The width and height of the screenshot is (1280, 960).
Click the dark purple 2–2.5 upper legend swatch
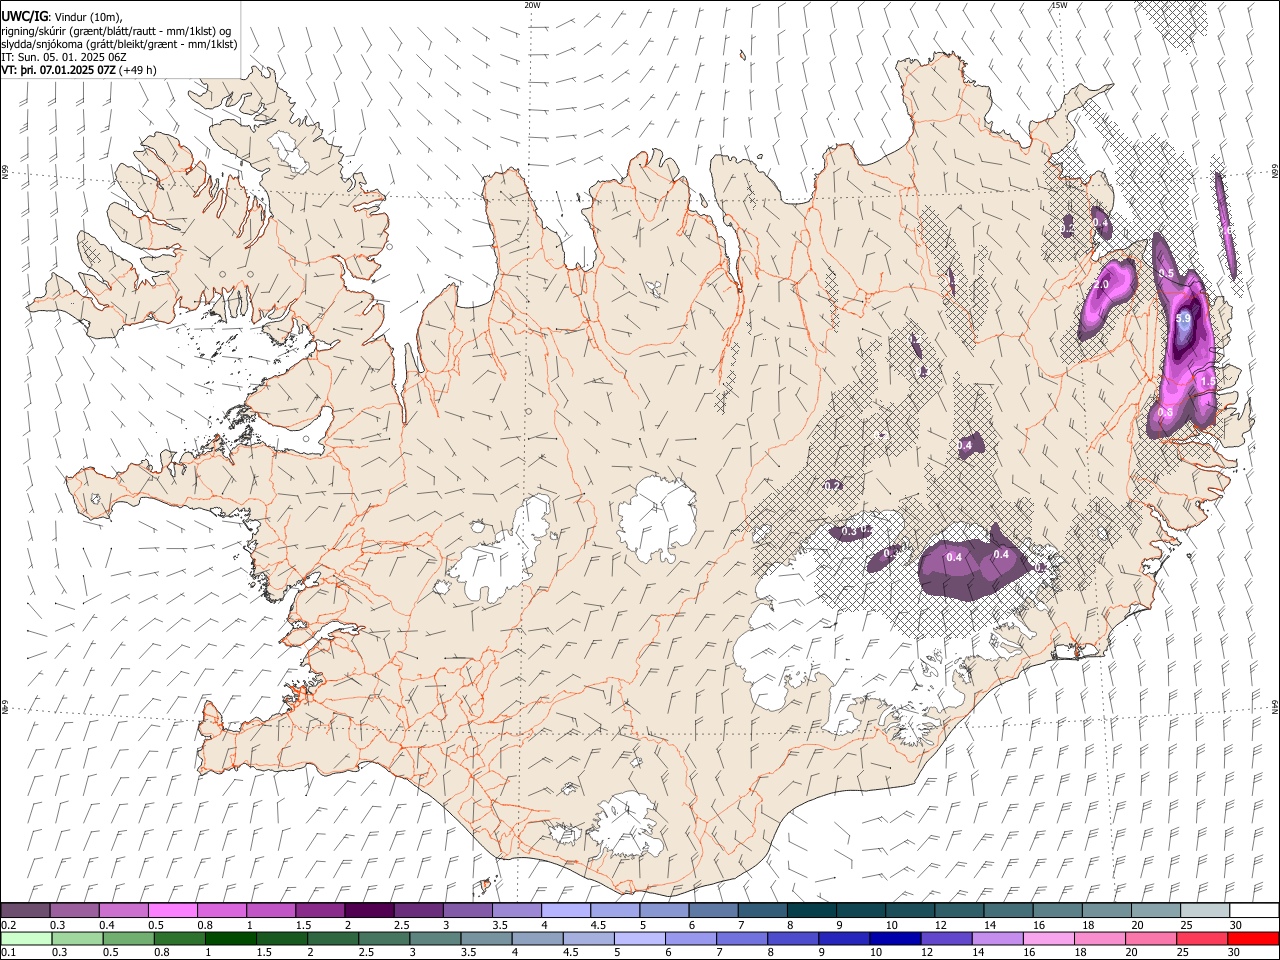369,910
